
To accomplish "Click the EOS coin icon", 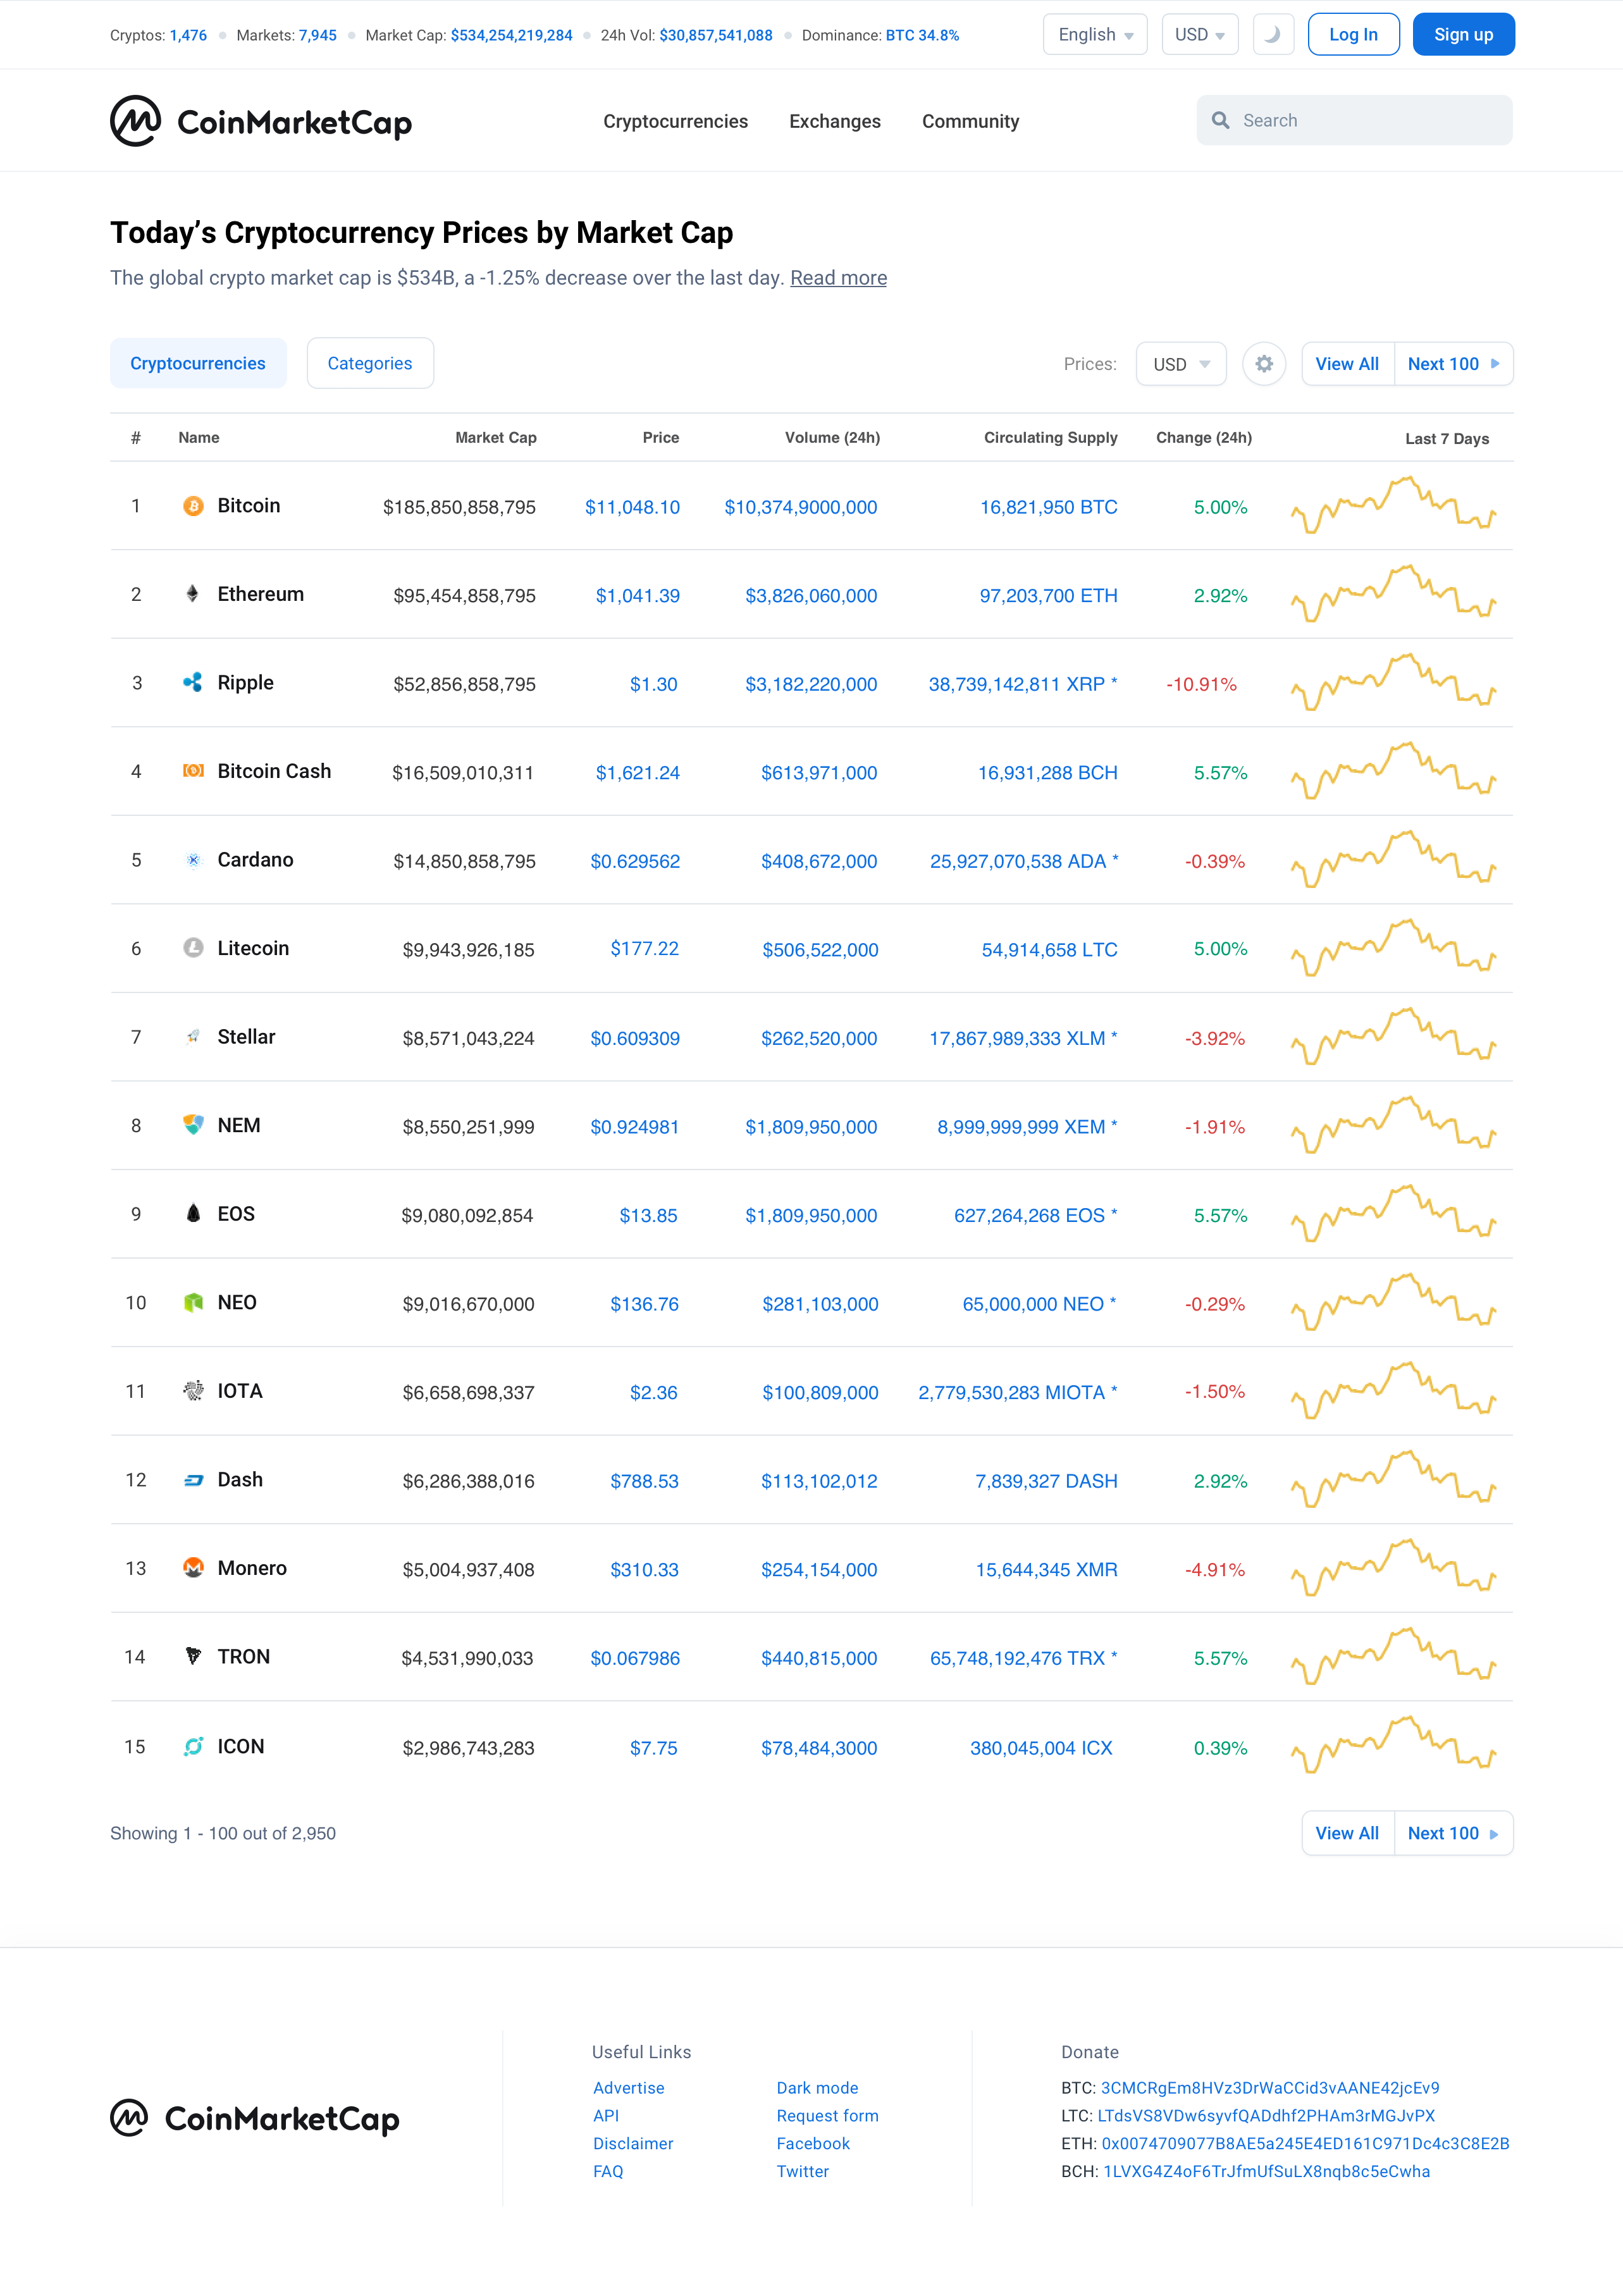I will click(193, 1214).
